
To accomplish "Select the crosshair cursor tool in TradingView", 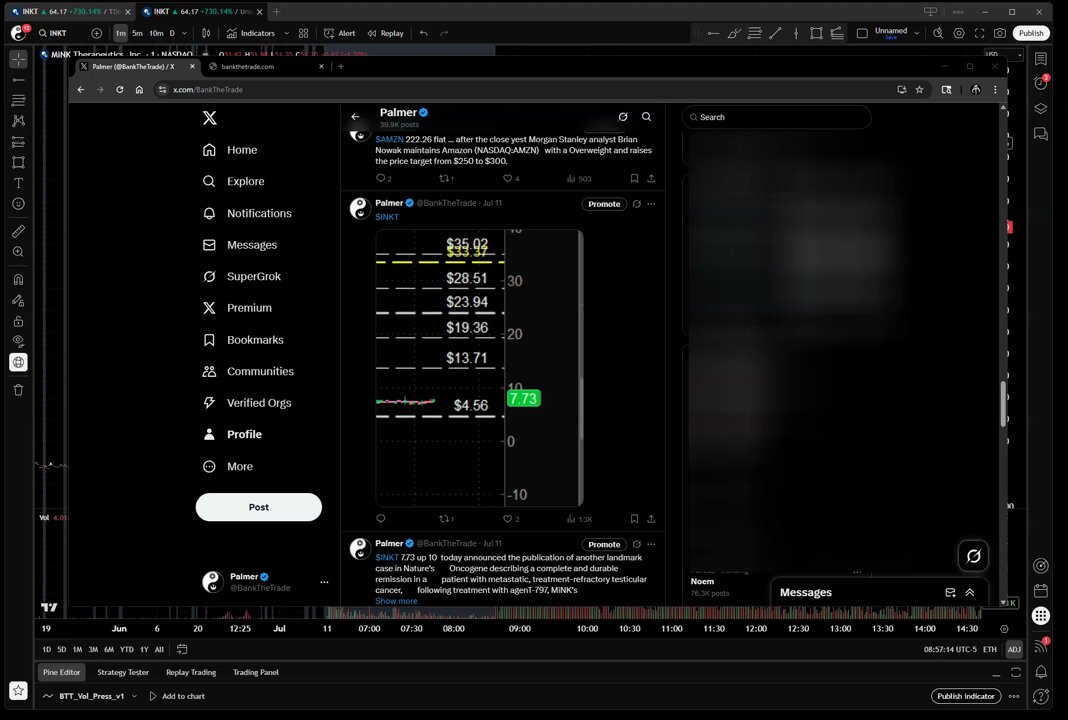I will click(18, 59).
